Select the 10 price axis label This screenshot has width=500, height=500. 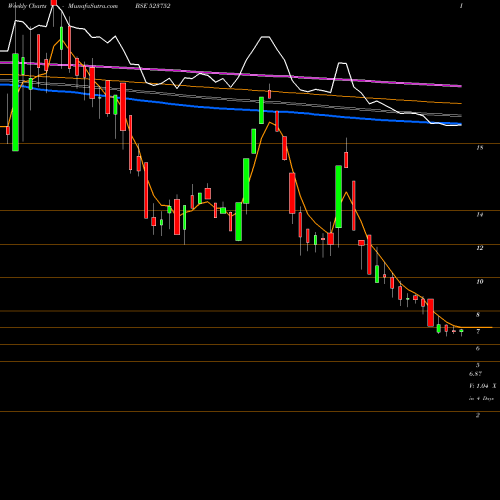(x=480, y=282)
